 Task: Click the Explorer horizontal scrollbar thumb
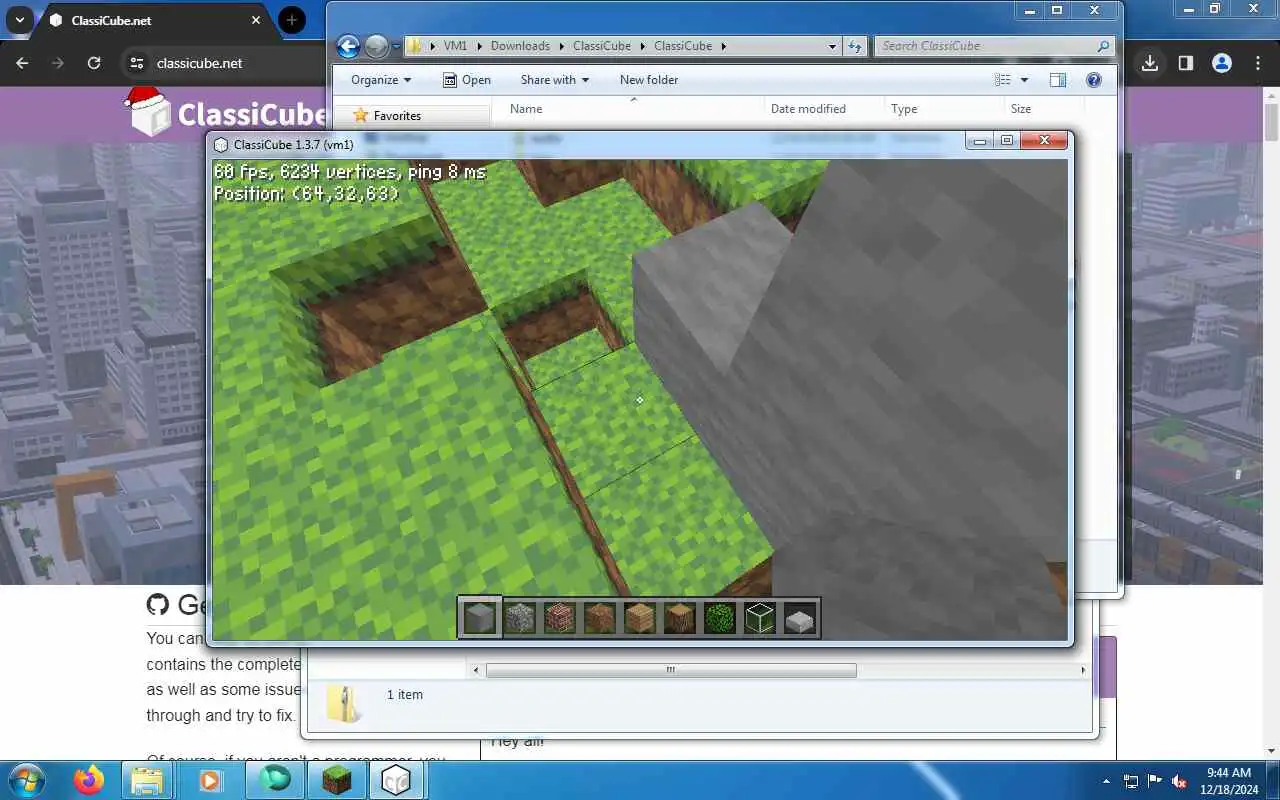[671, 670]
